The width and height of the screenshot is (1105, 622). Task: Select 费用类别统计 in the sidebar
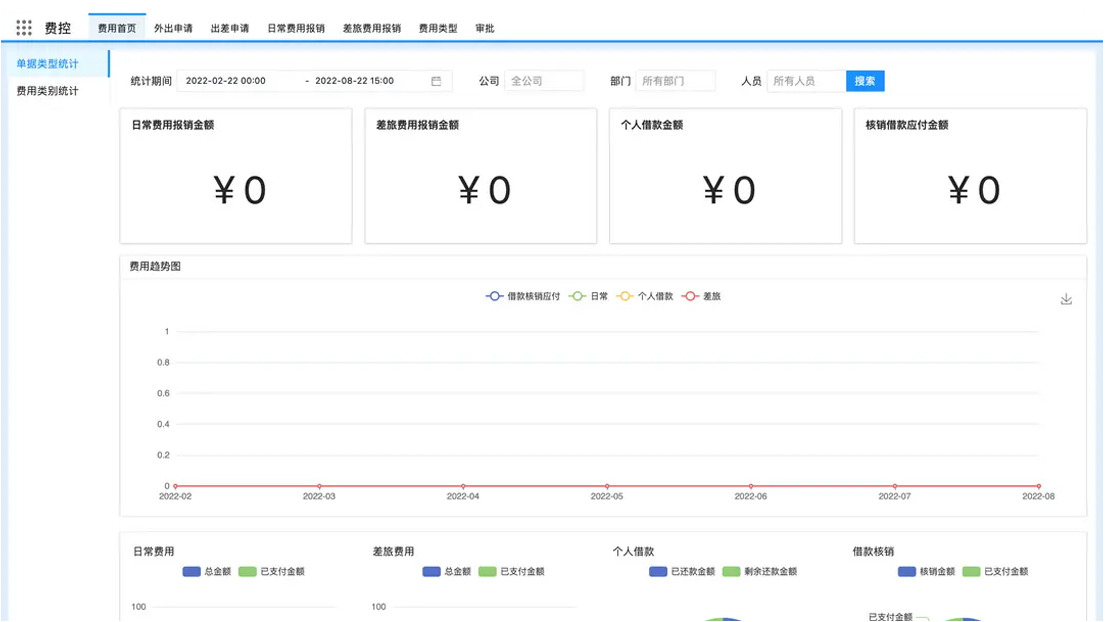(x=47, y=89)
